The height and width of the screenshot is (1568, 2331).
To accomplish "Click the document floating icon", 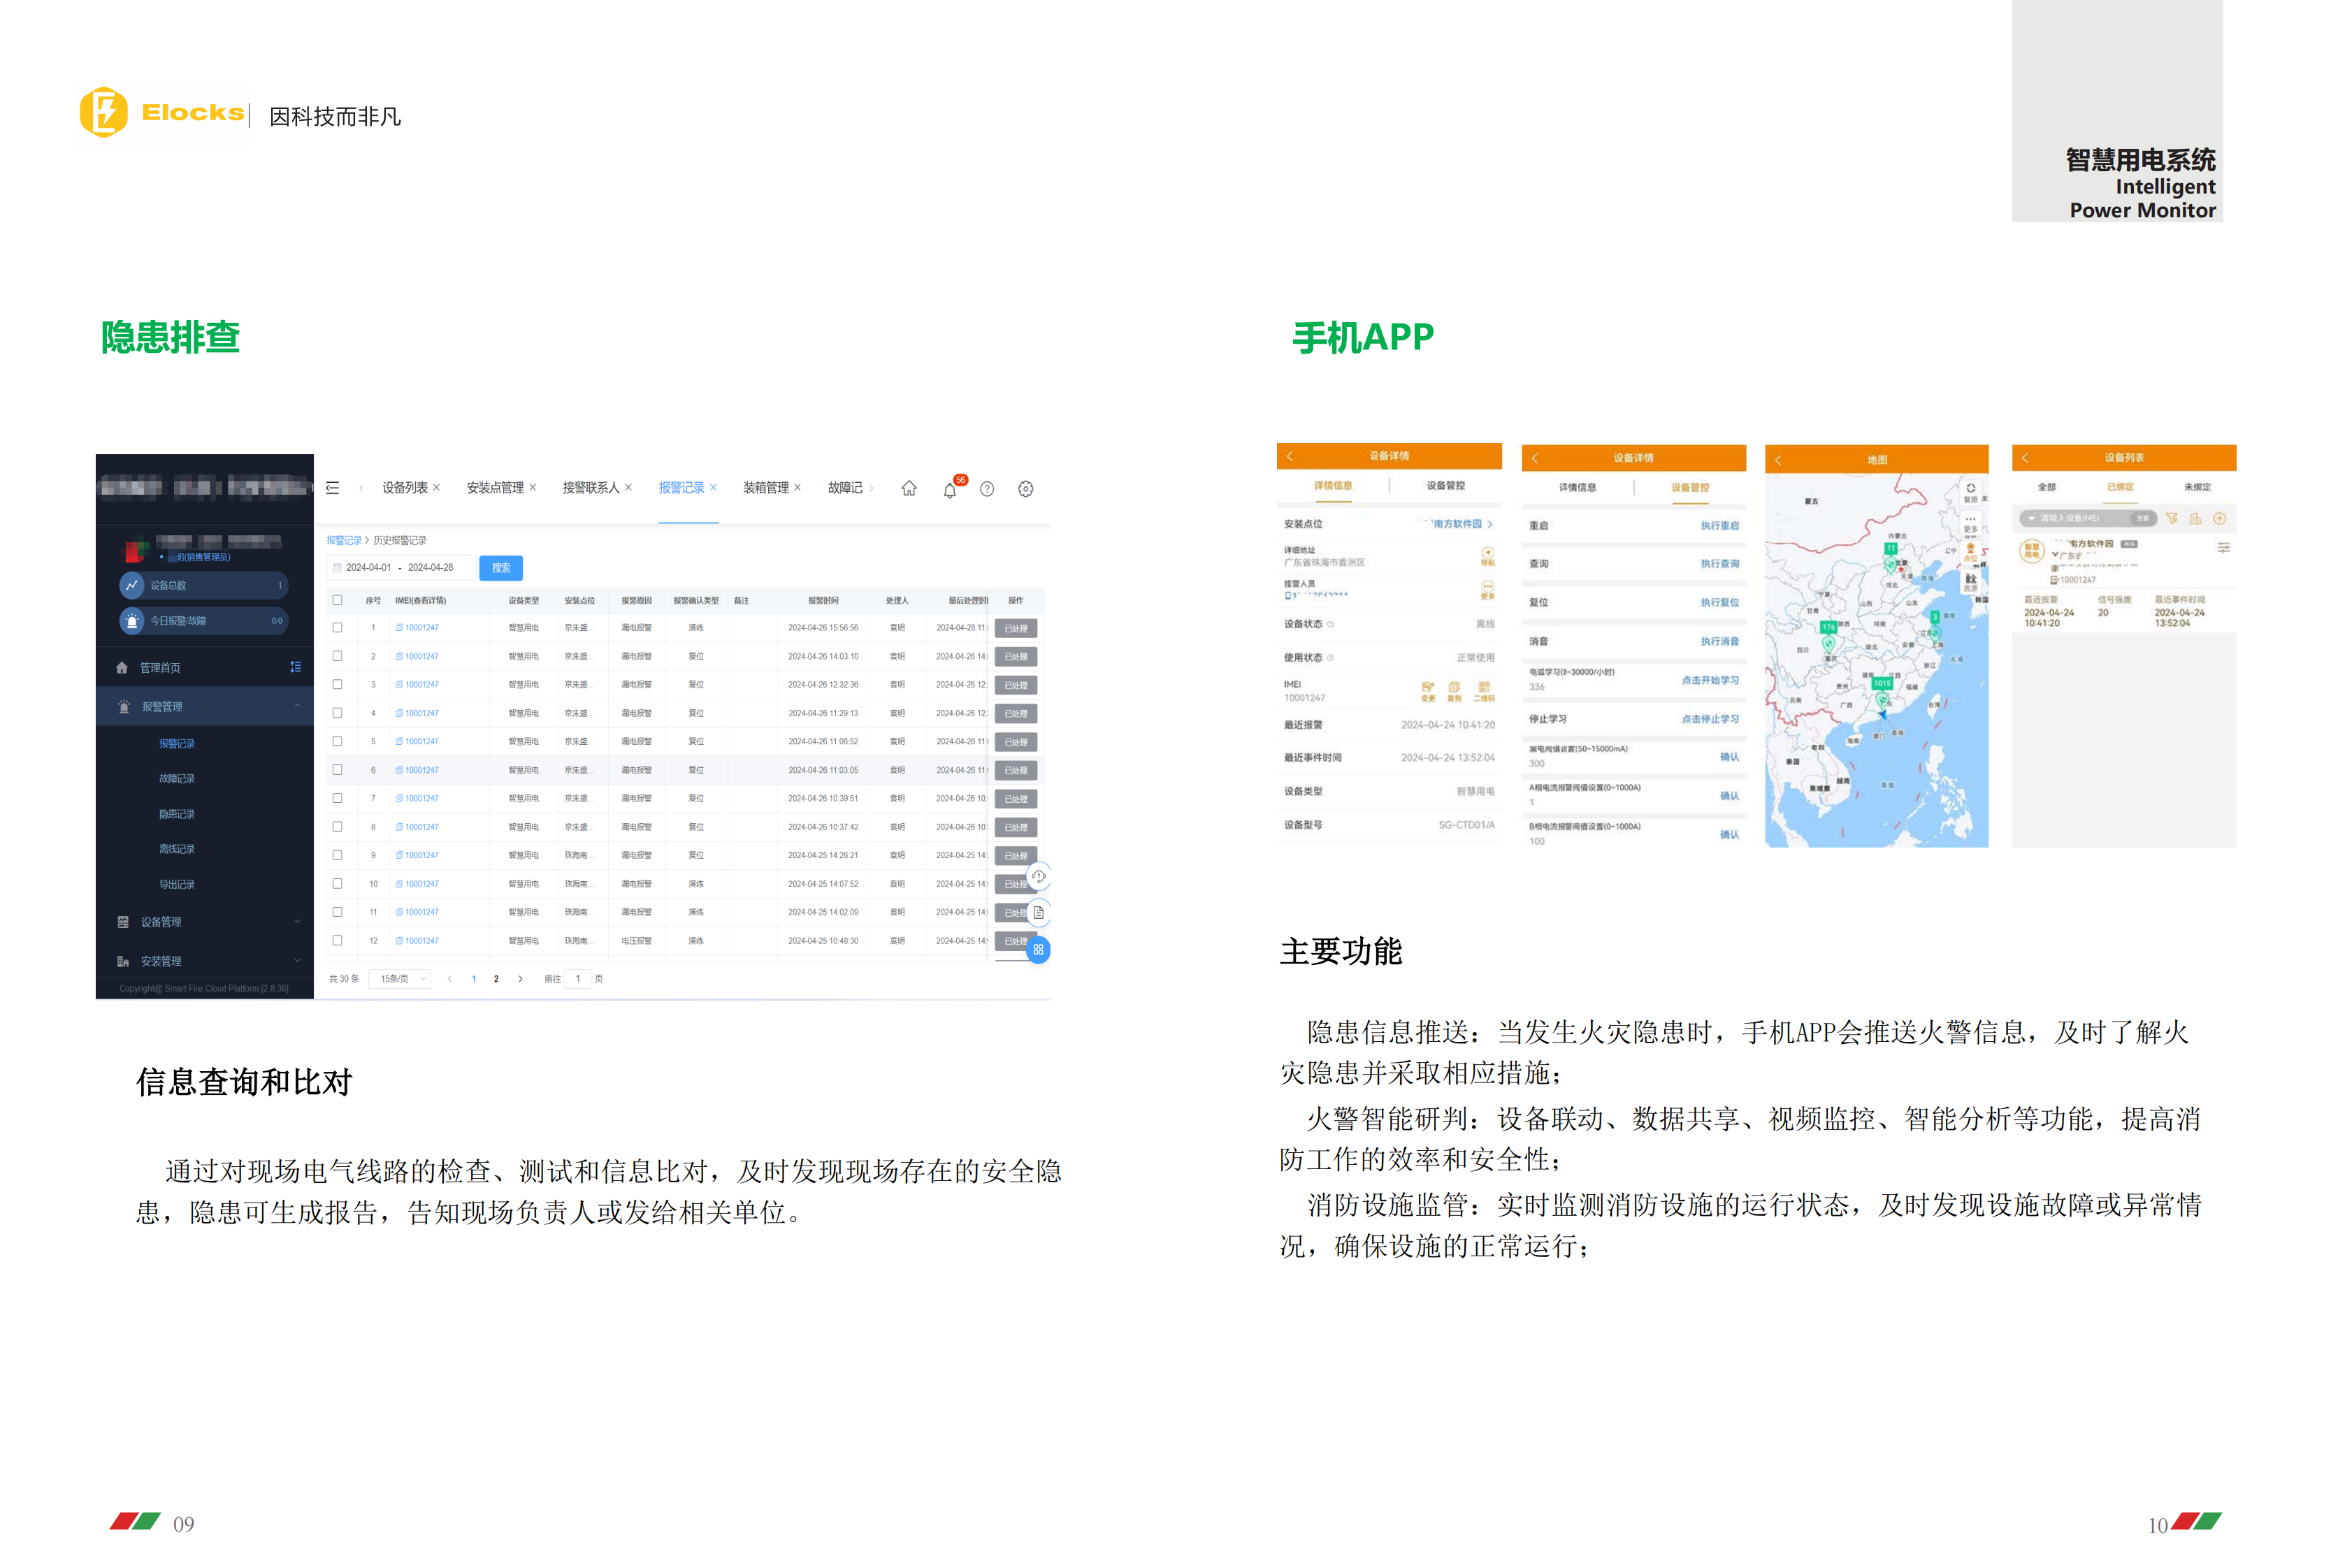I will [x=1038, y=913].
